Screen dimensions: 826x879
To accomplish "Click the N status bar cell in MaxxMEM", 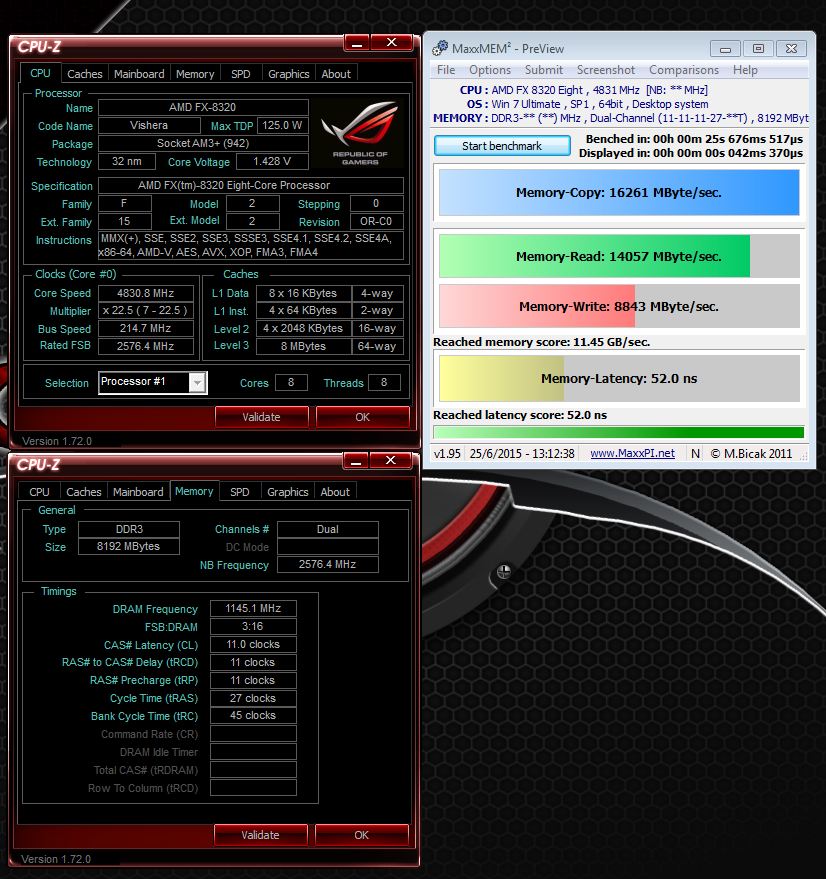I will click(x=695, y=453).
